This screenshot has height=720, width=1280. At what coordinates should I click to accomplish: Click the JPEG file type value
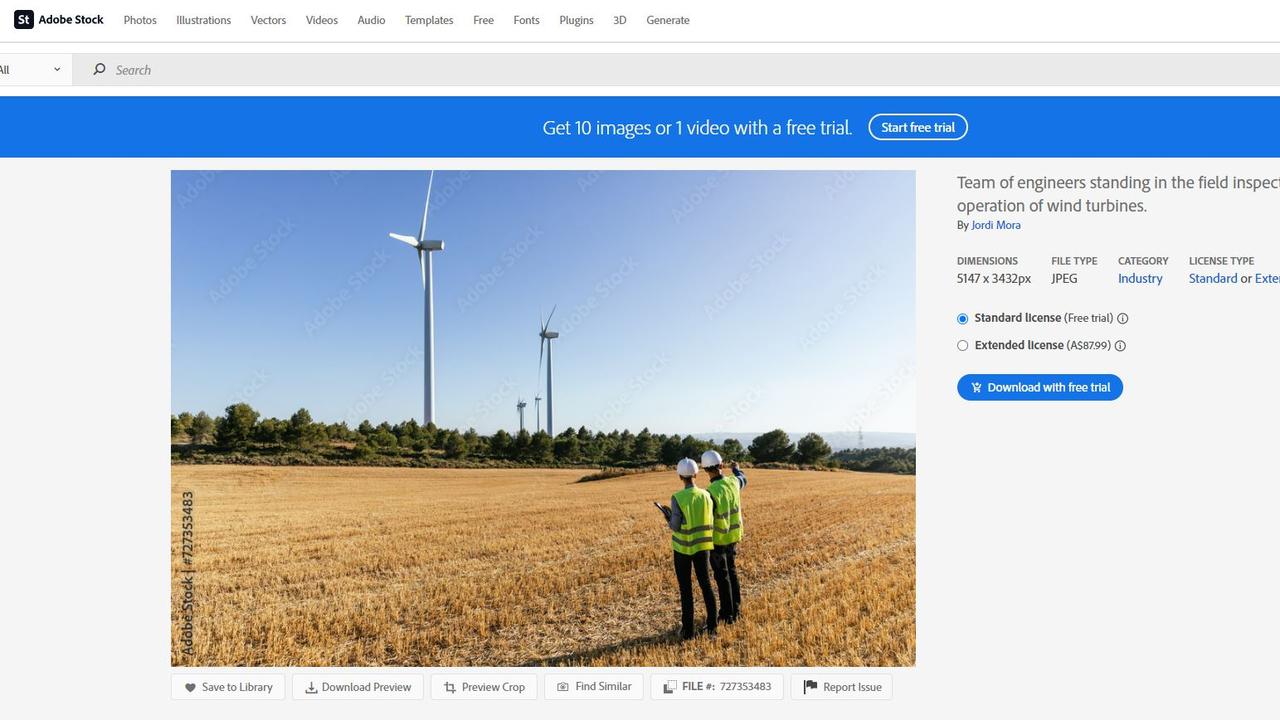coord(1064,279)
